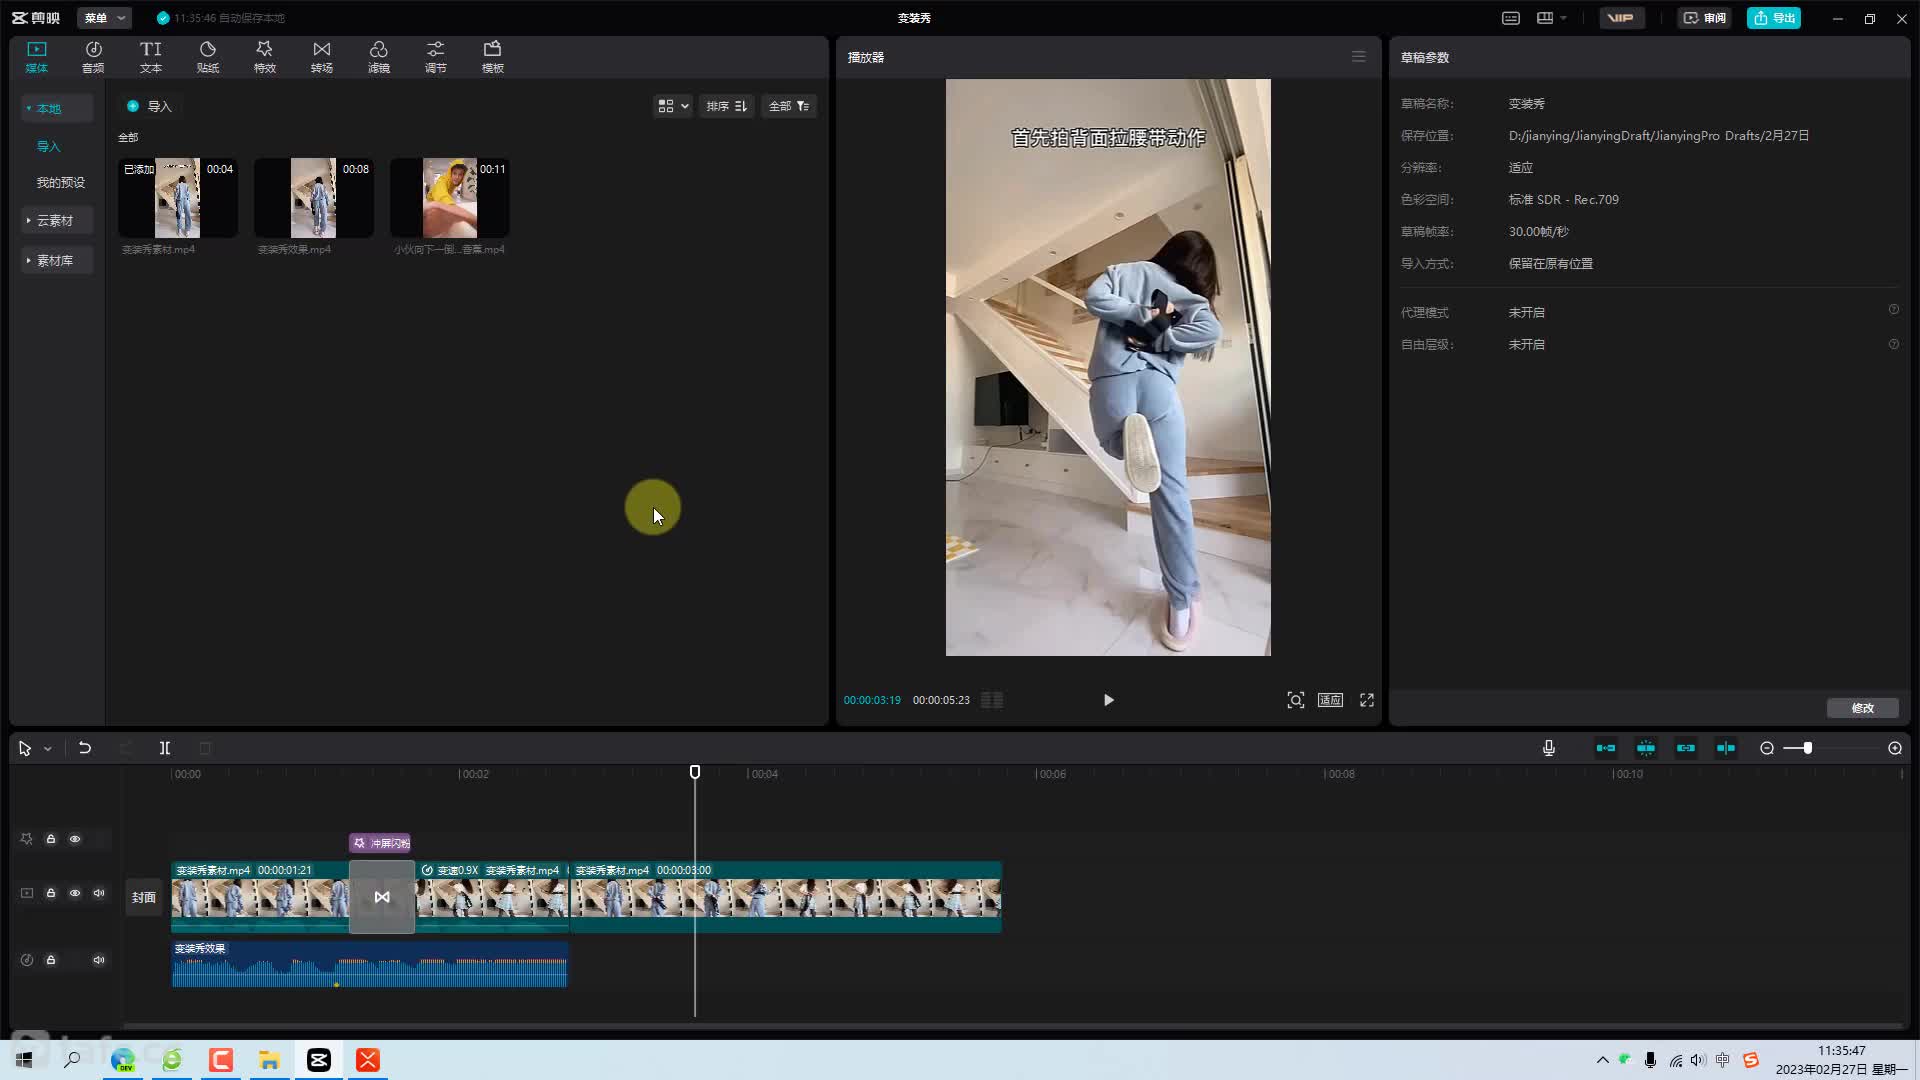
Task: Open the 排序 sort dropdown
Action: [727, 106]
